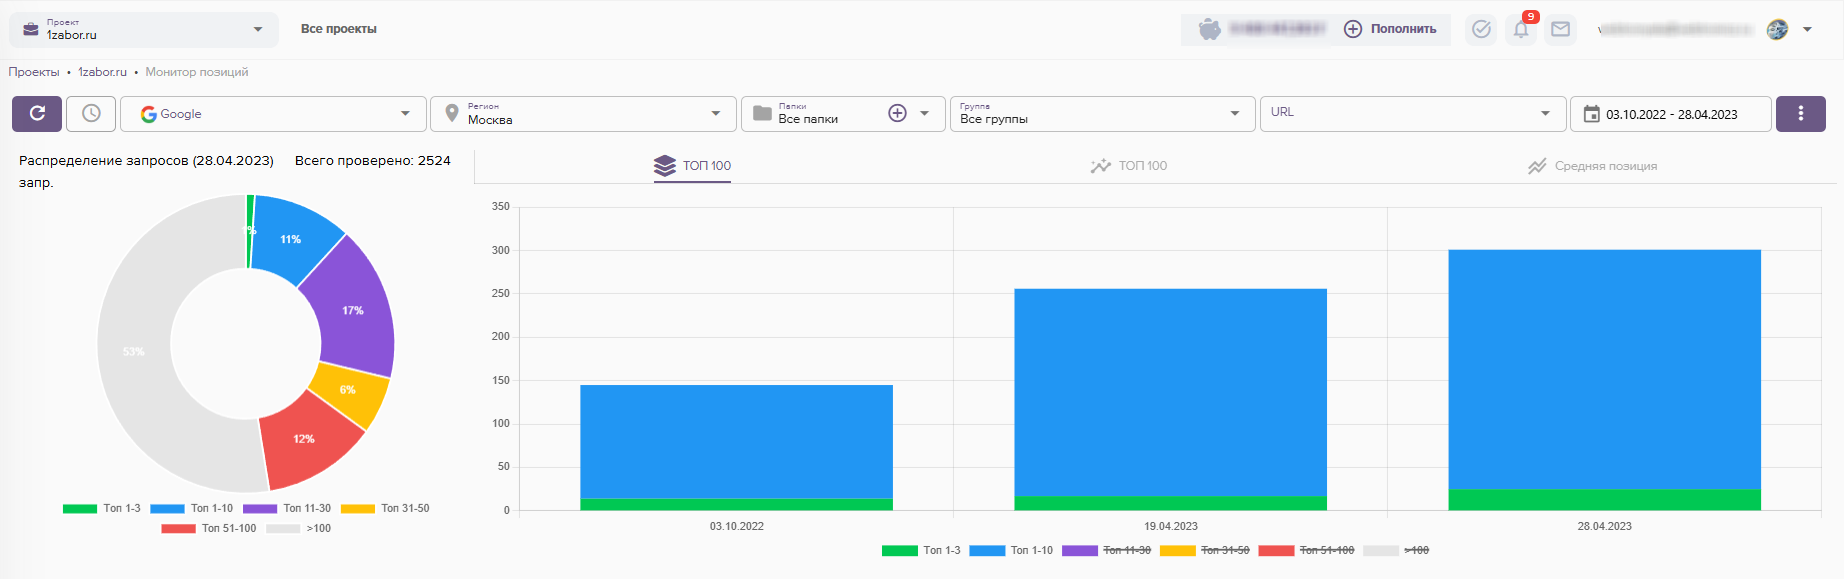The width and height of the screenshot is (1845, 579).
Task: Show Топ 31-50 series in bar chart legend
Action: point(1204,551)
